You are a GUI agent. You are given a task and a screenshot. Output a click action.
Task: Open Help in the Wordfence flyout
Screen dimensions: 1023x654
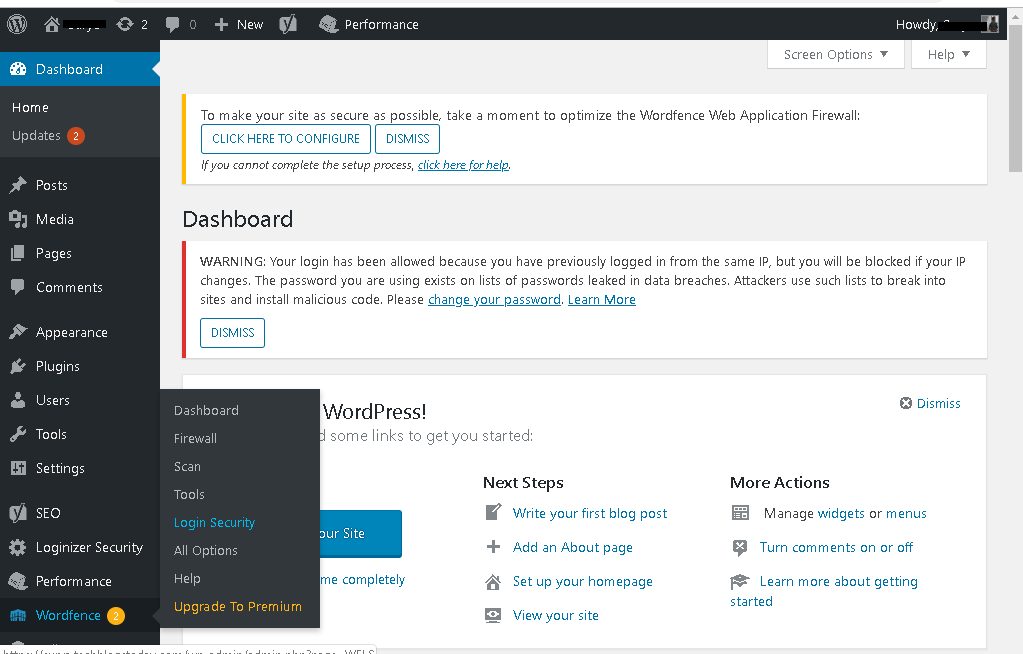coord(187,579)
